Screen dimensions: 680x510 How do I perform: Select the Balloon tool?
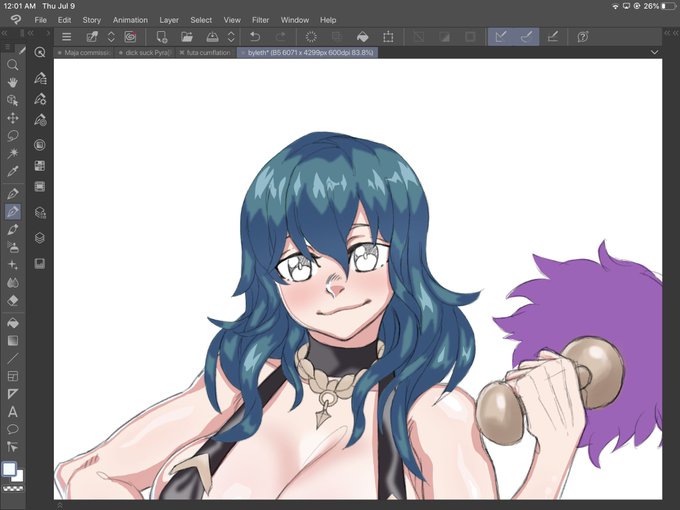[x=13, y=429]
